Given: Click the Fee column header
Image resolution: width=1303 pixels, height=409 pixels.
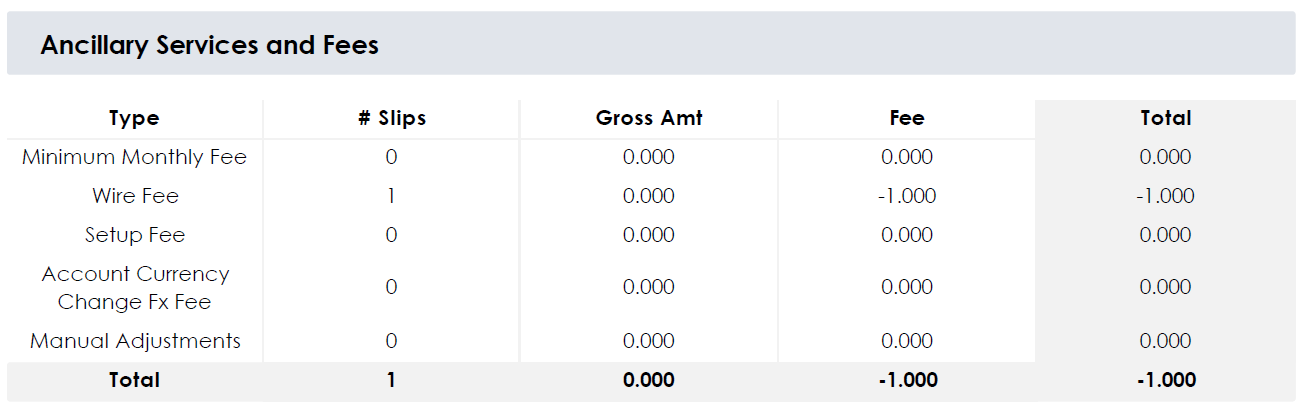Looking at the screenshot, I should point(907,118).
